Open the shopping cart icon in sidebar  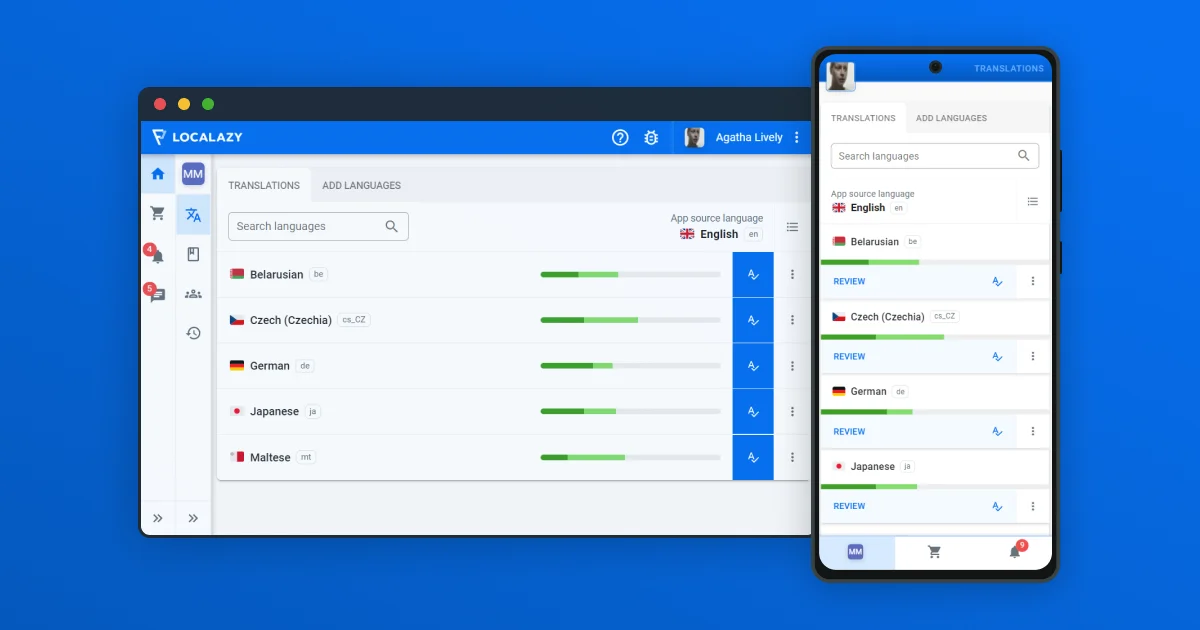pyautogui.click(x=157, y=213)
